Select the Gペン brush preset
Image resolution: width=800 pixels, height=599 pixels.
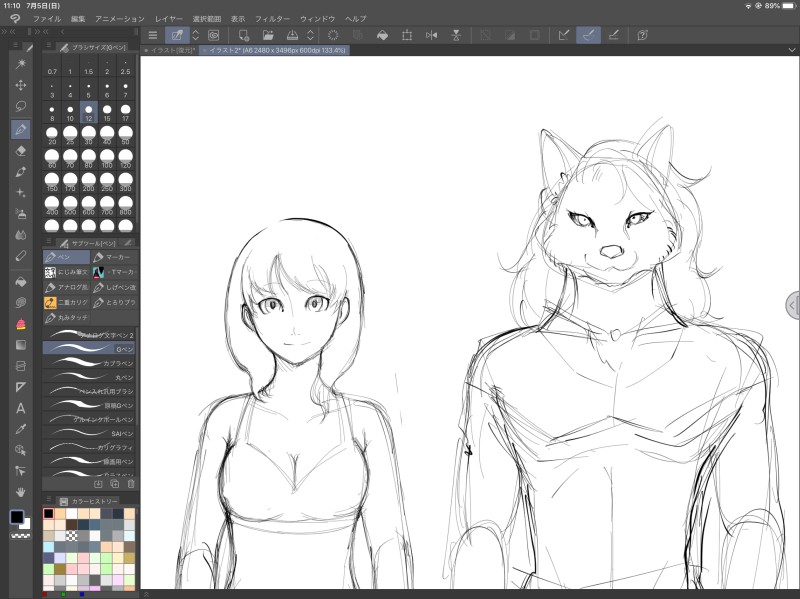(90, 349)
